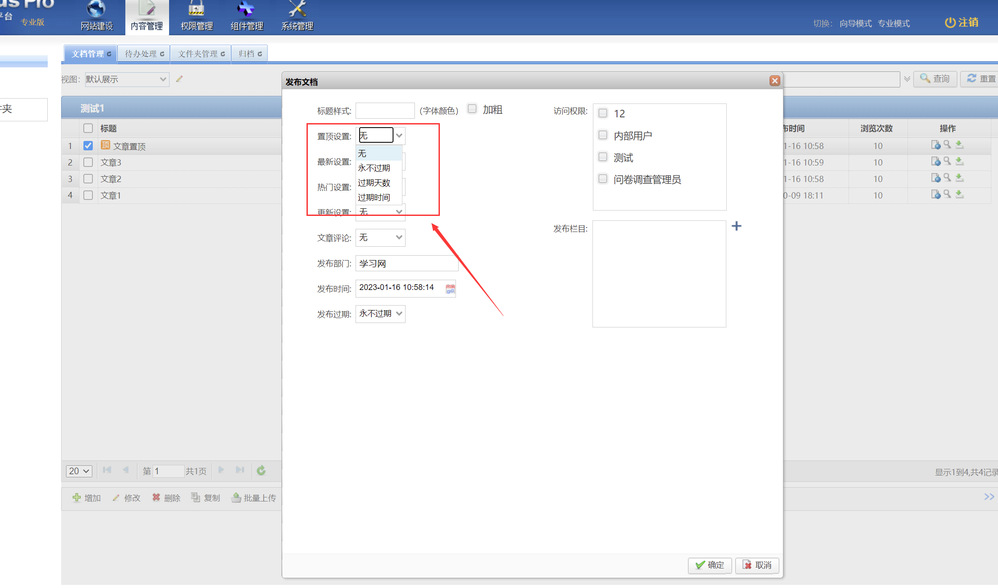Viewport: 998px width, 588px height.
Task: Expand the 文章评论 dropdown
Action: (381, 238)
